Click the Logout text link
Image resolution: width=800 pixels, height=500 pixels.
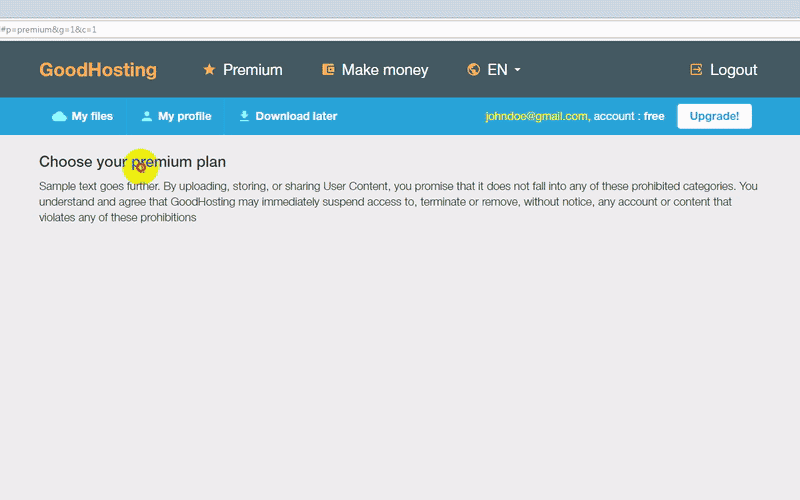[x=733, y=70]
